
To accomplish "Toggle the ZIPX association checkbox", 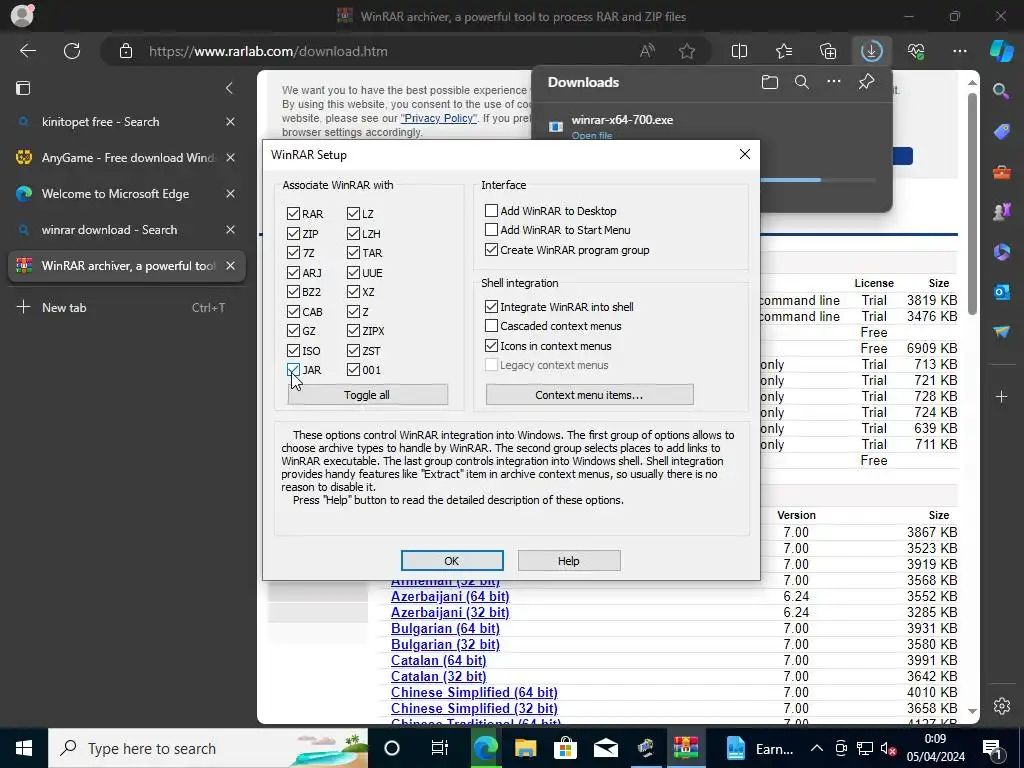I will pos(353,331).
